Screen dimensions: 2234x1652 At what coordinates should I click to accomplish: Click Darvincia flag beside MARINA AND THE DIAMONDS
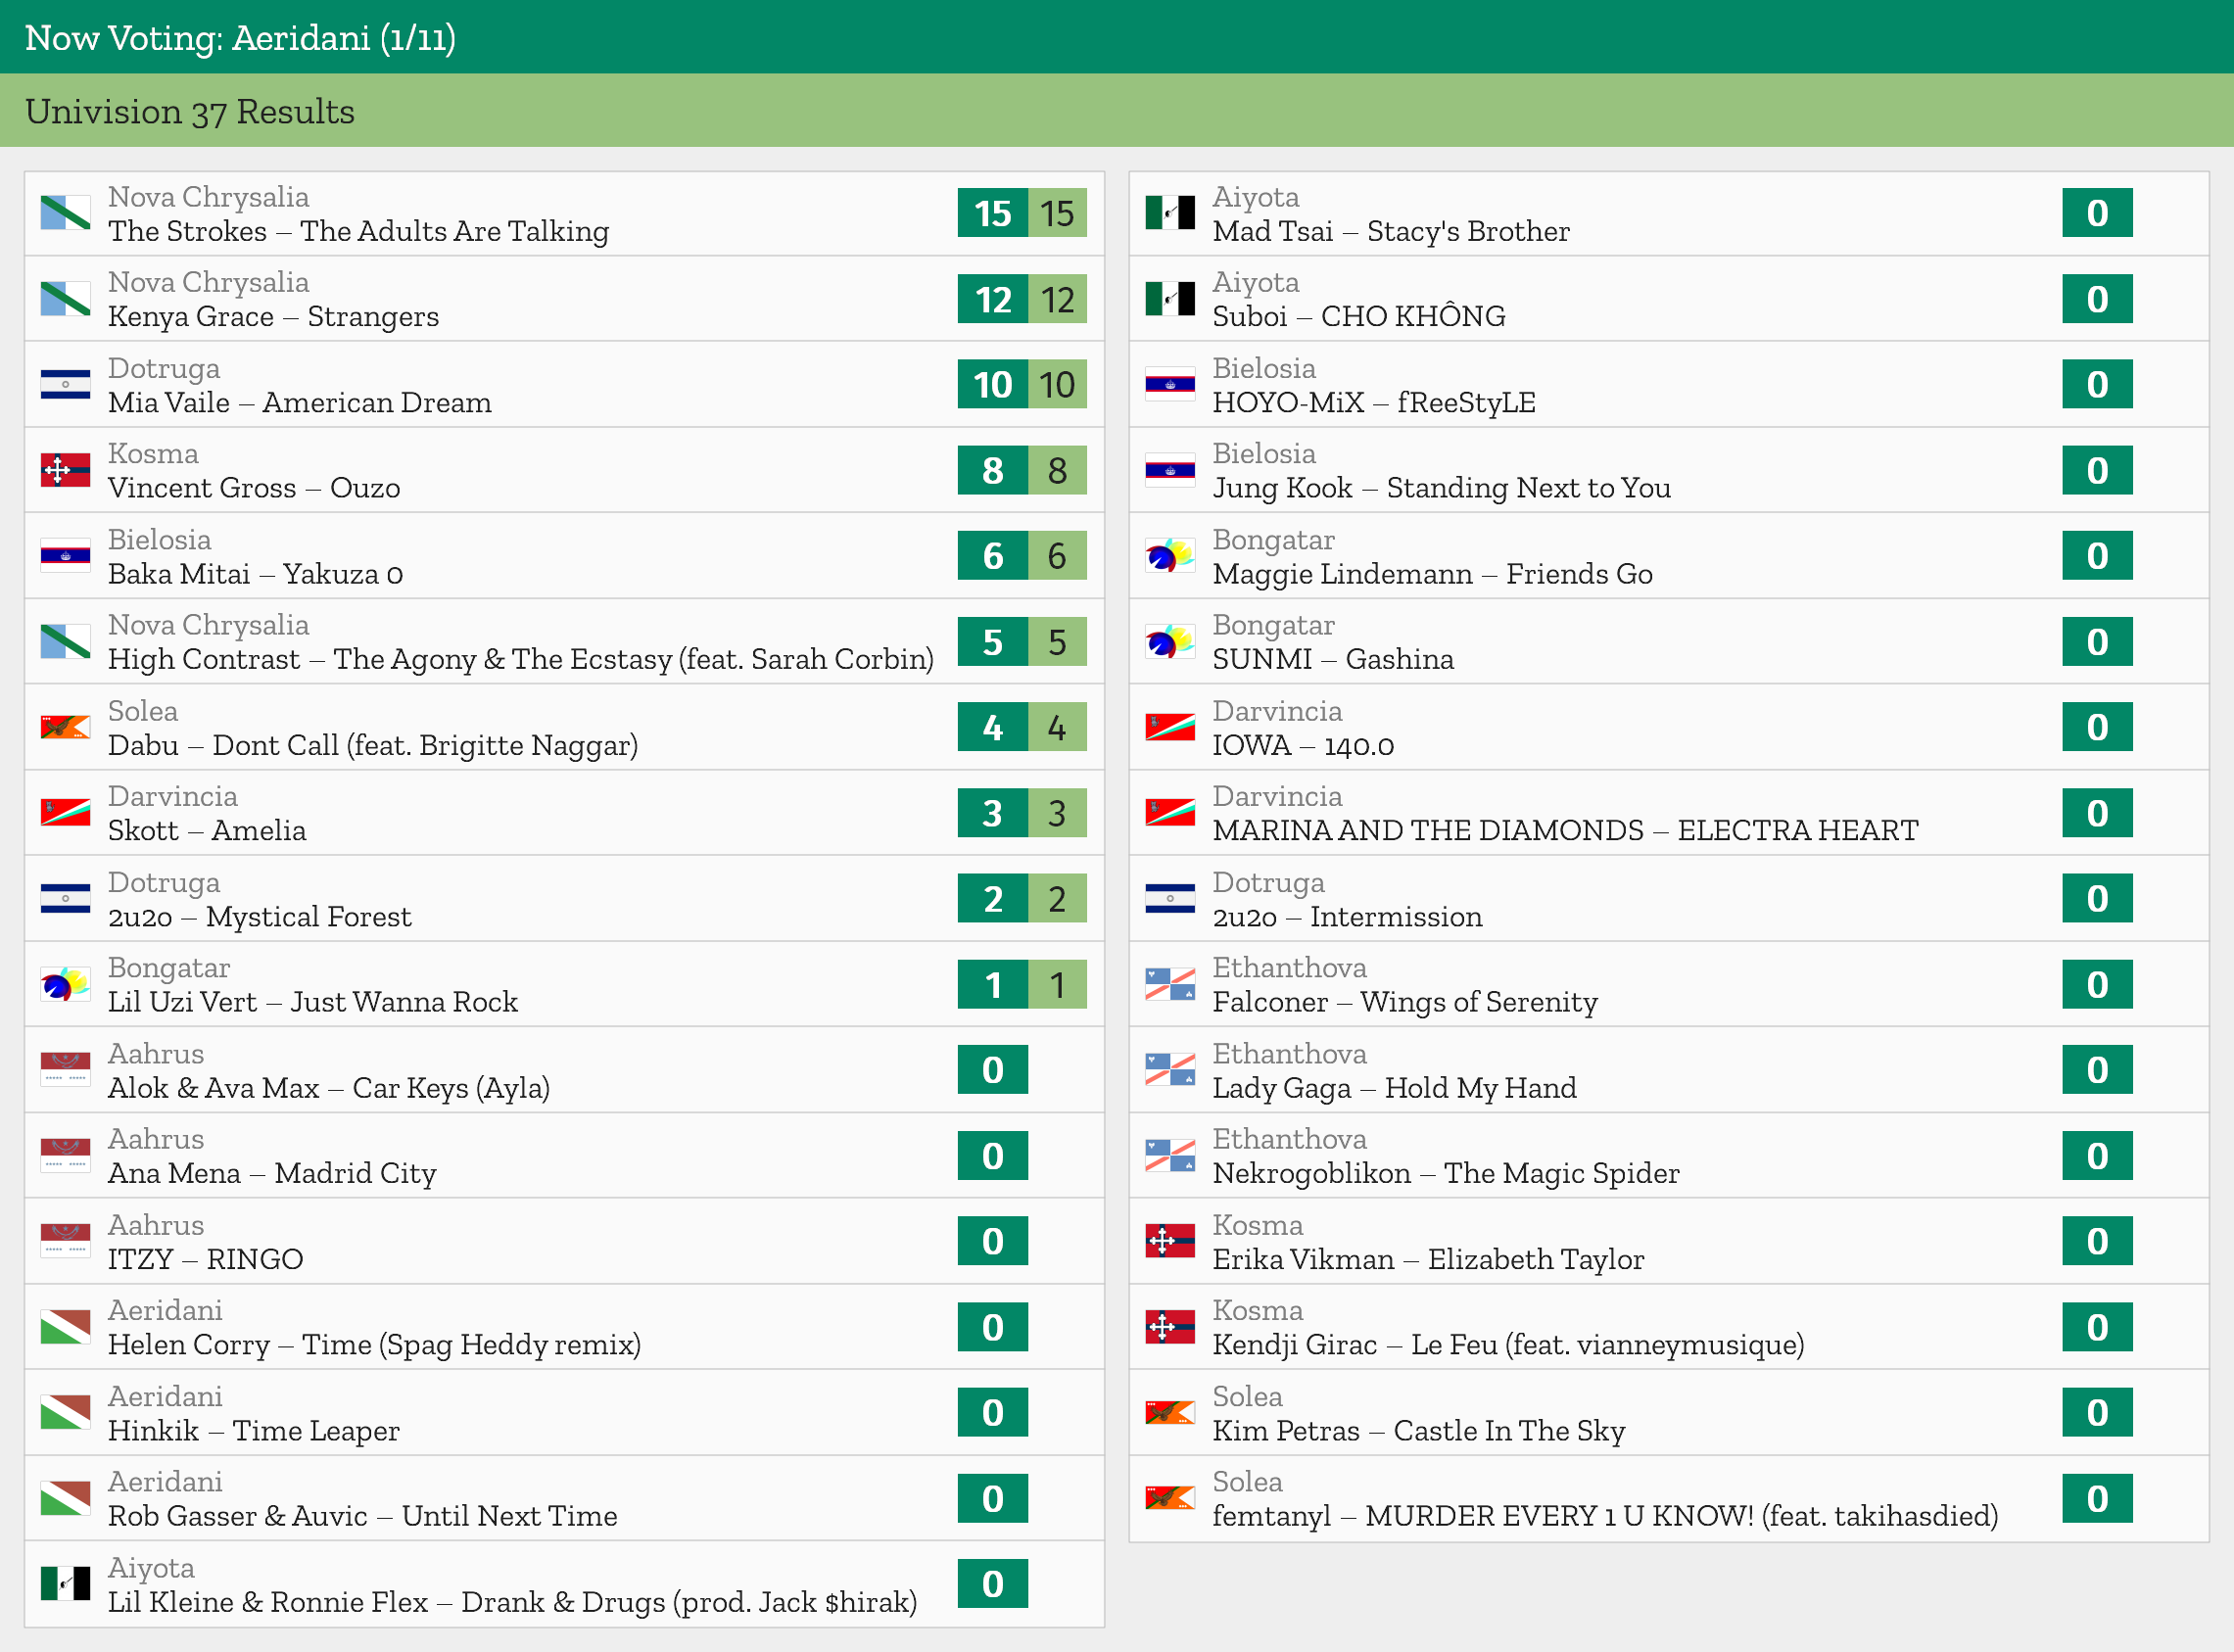[x=1170, y=813]
